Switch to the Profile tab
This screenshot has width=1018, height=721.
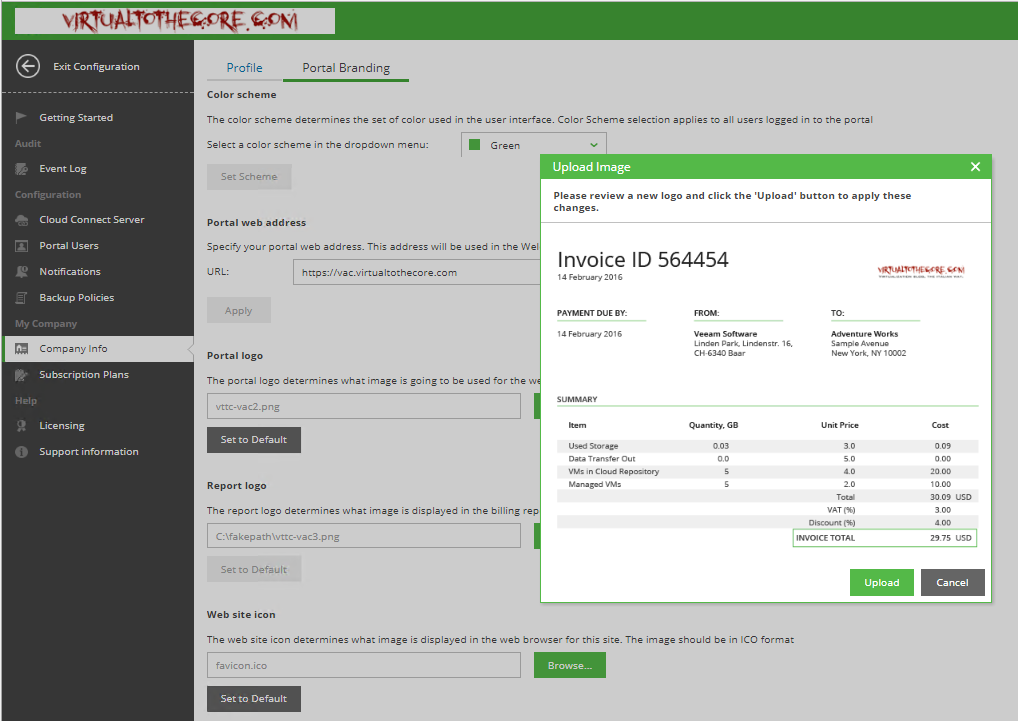pyautogui.click(x=245, y=68)
